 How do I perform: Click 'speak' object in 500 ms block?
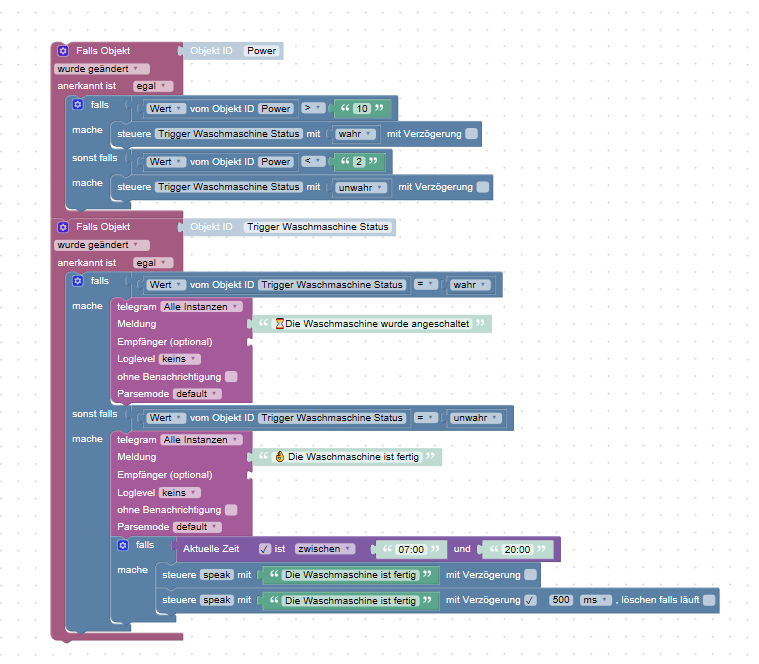coord(217,600)
